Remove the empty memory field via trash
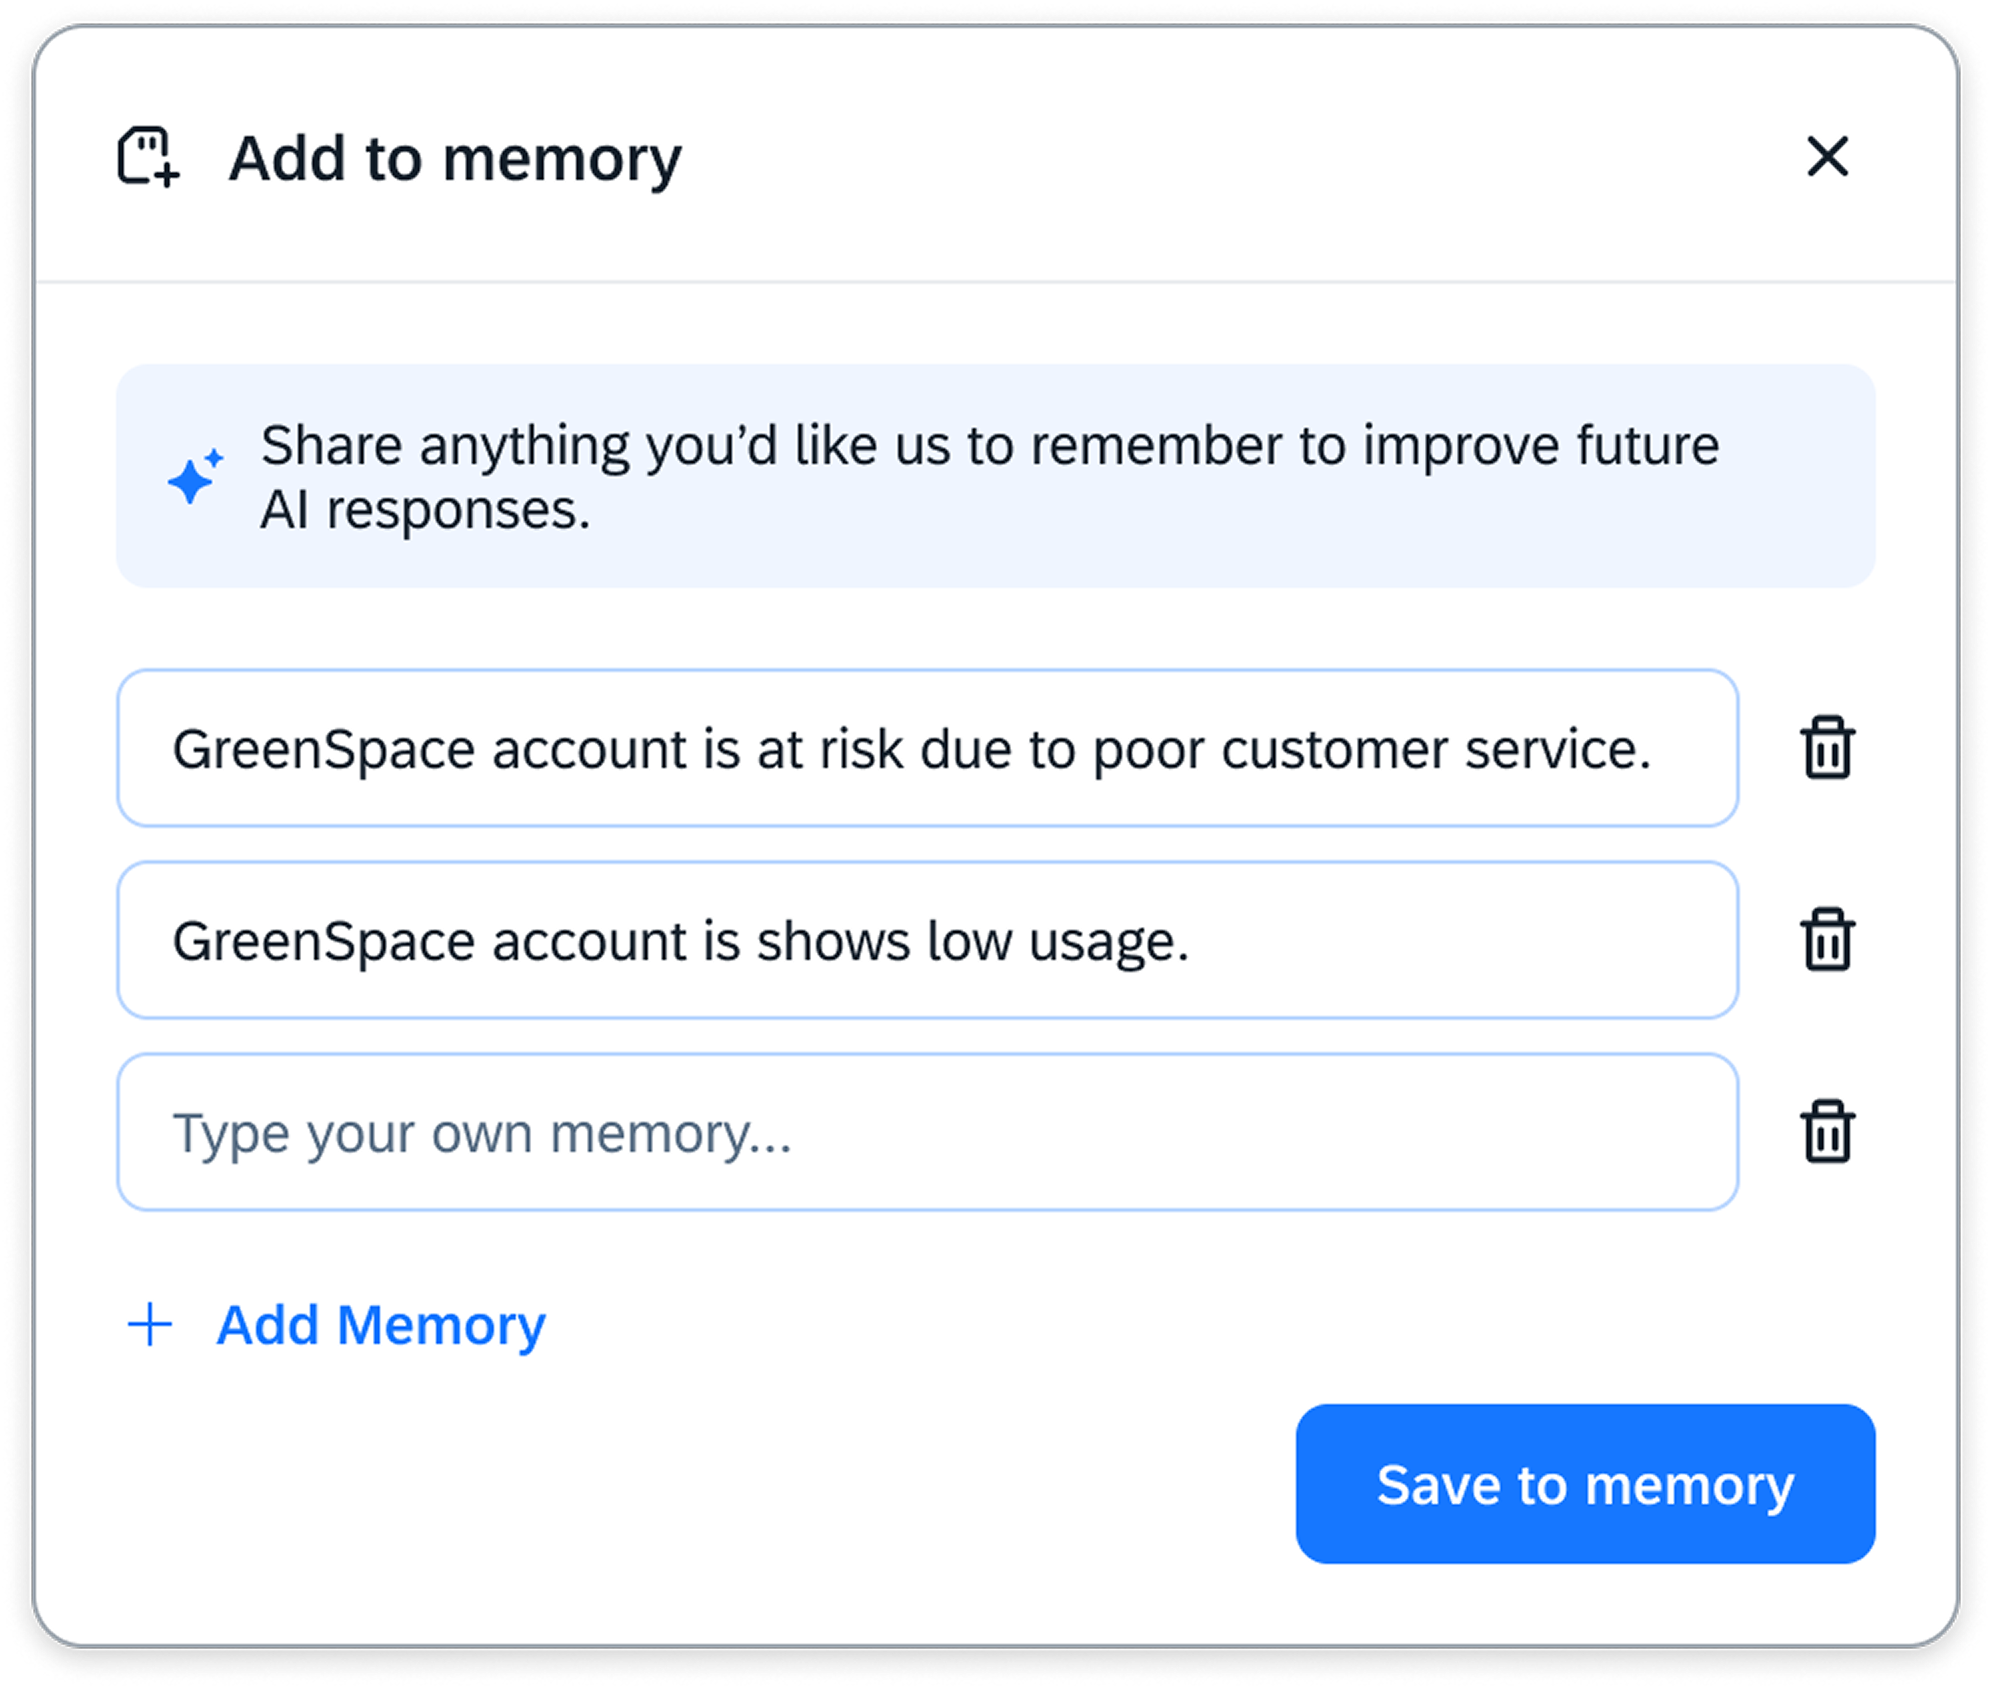Viewport: 1992px width, 1688px height. tap(1827, 1131)
